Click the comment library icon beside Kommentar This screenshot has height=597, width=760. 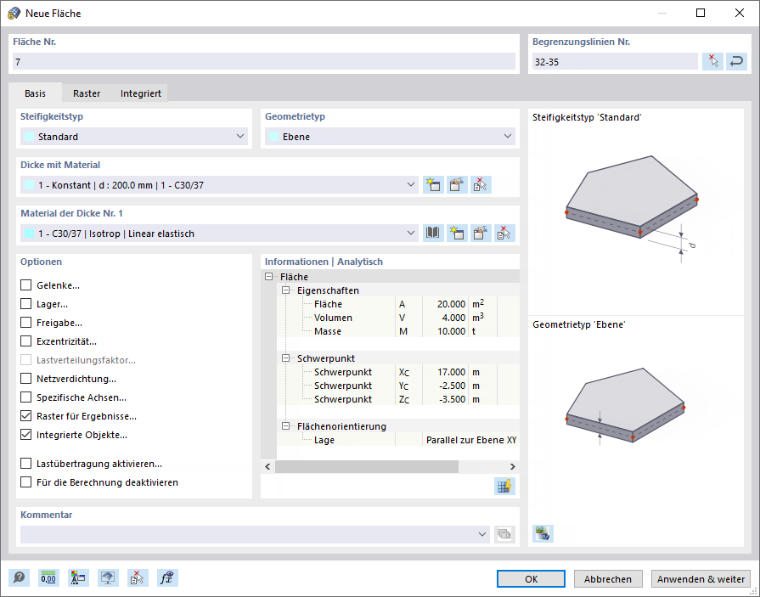(504, 534)
